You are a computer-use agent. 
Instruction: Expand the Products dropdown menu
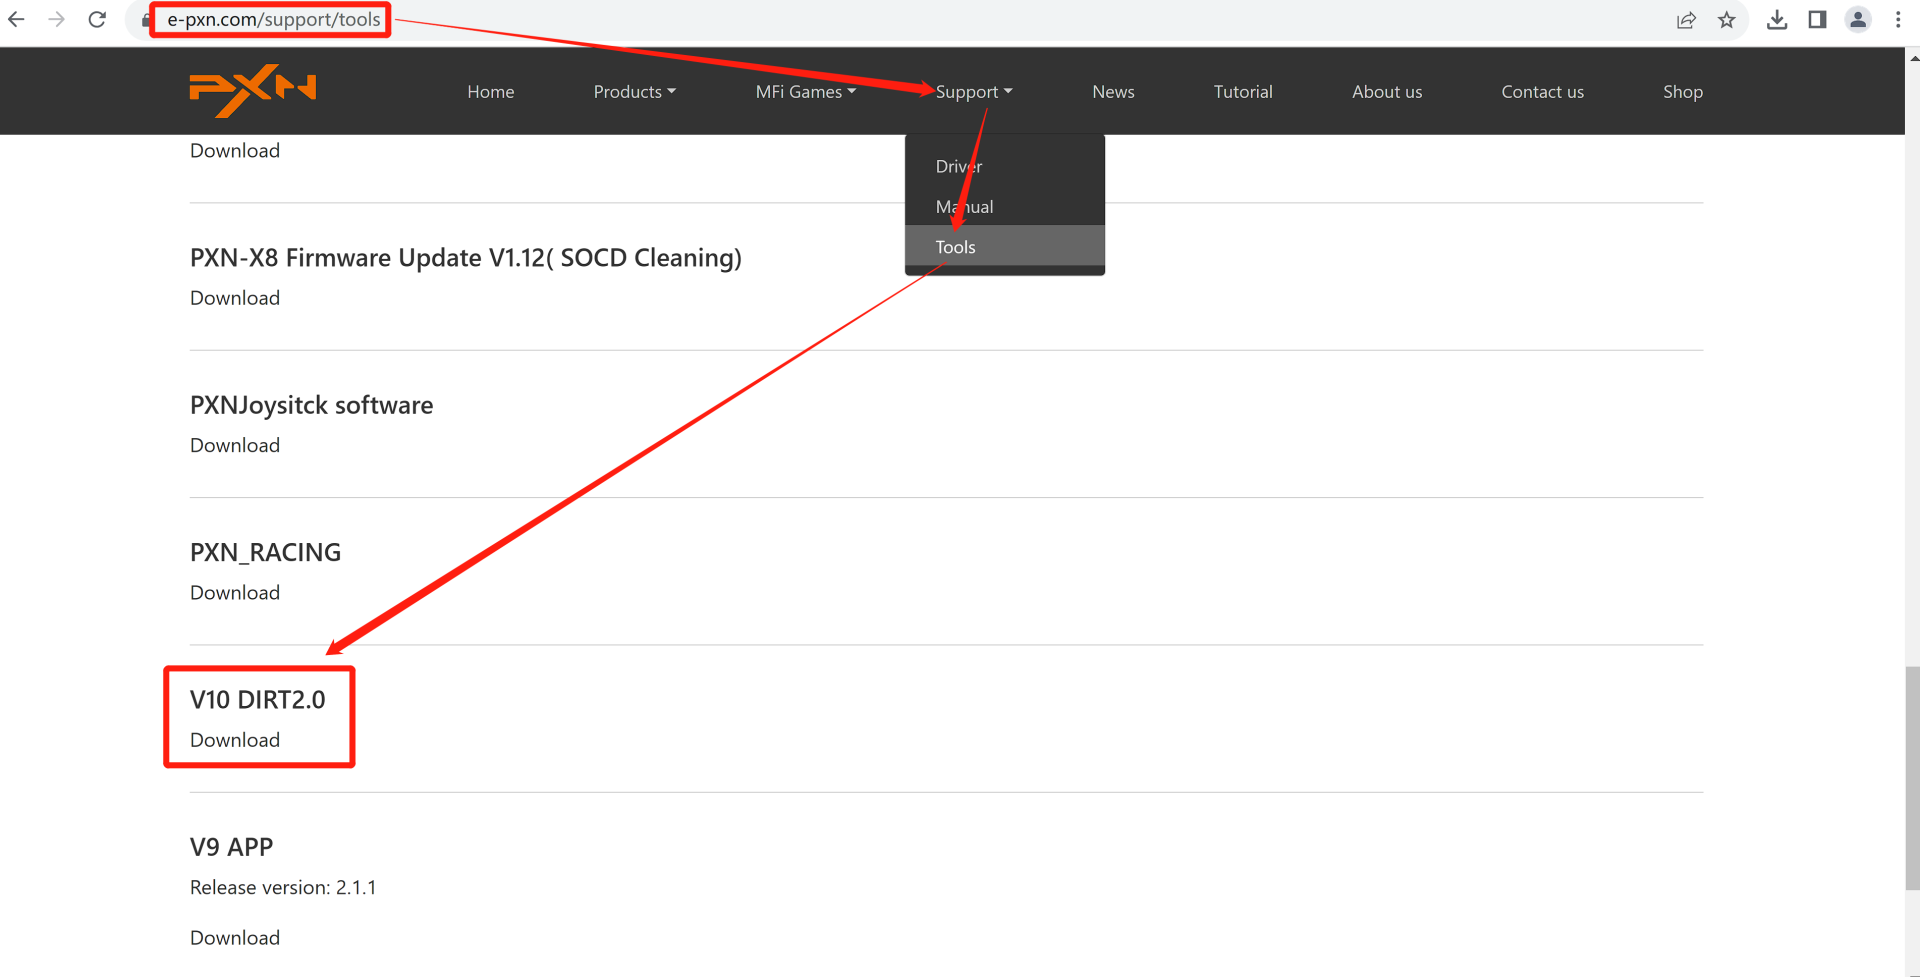[x=635, y=92]
